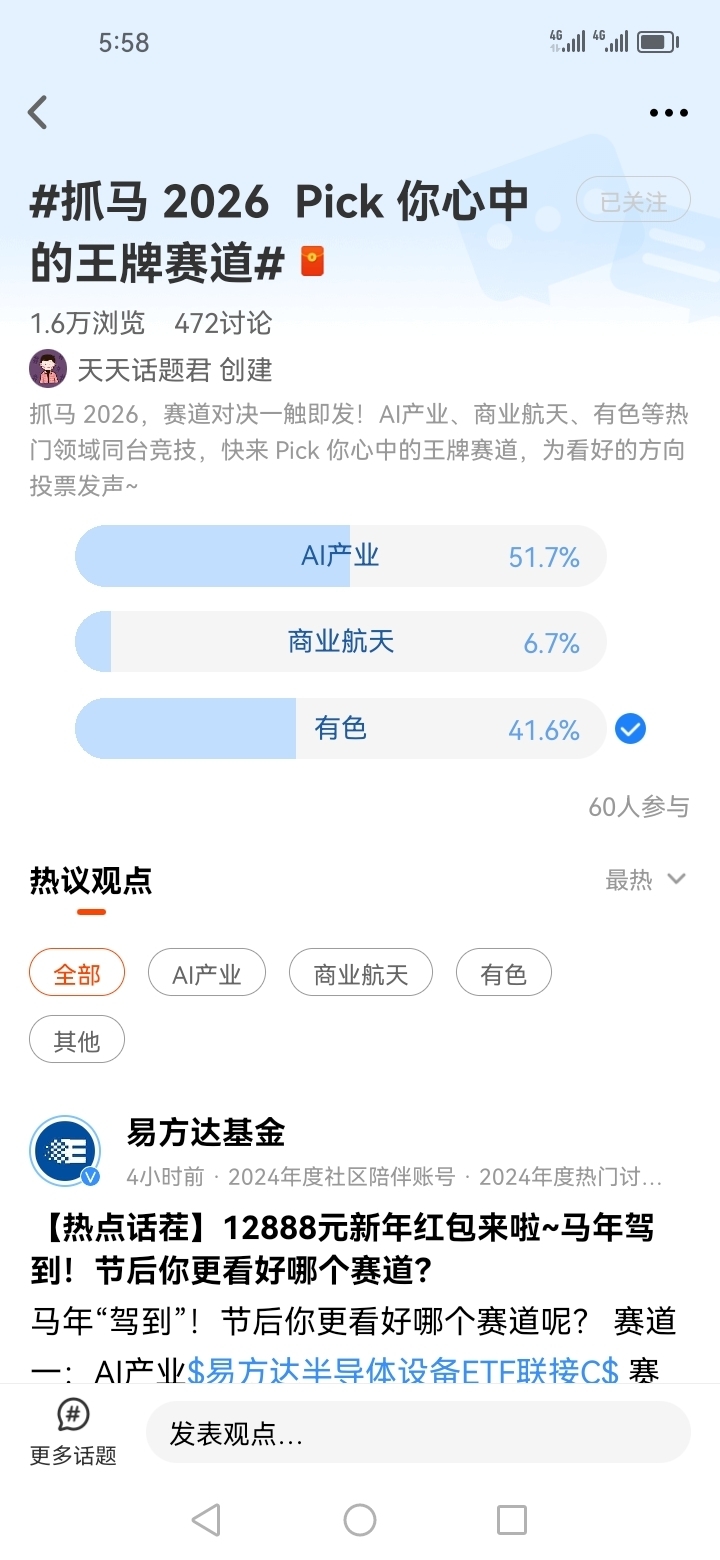Image resolution: width=720 pixels, height=1560 pixels.
Task: Open 易方达基金 profile avatar
Action: tap(65, 1152)
